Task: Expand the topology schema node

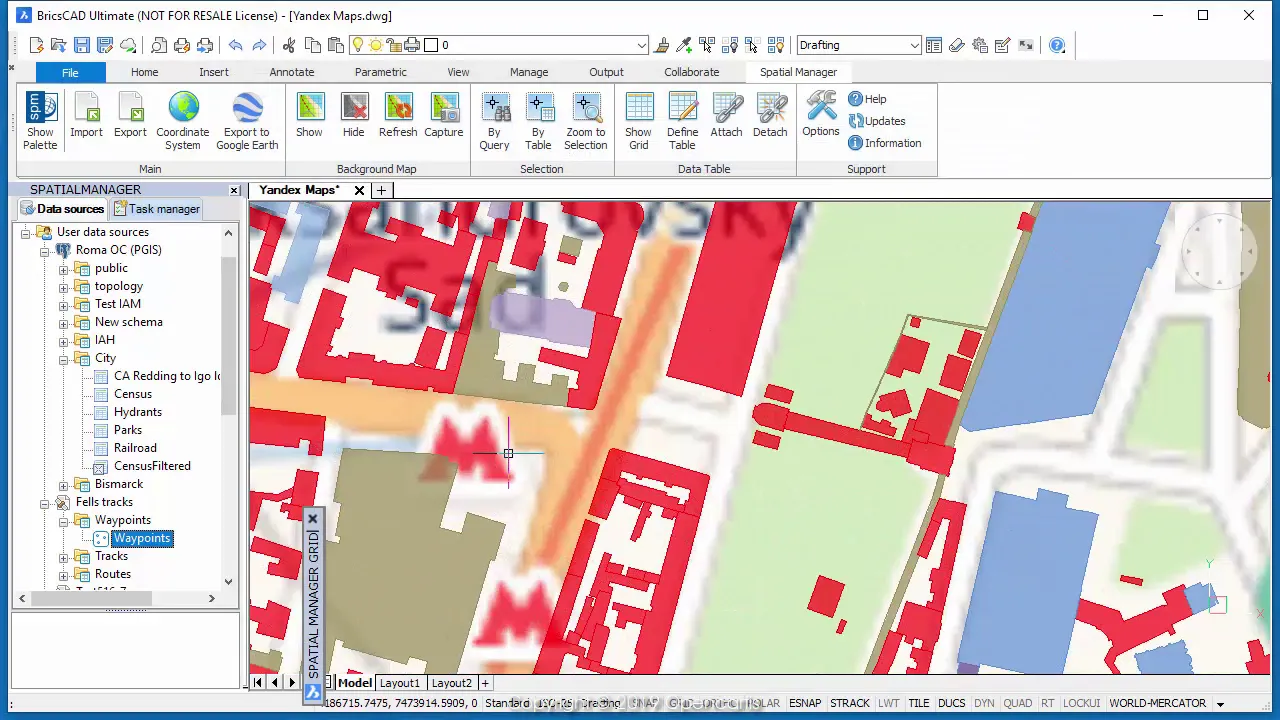Action: [x=63, y=287]
